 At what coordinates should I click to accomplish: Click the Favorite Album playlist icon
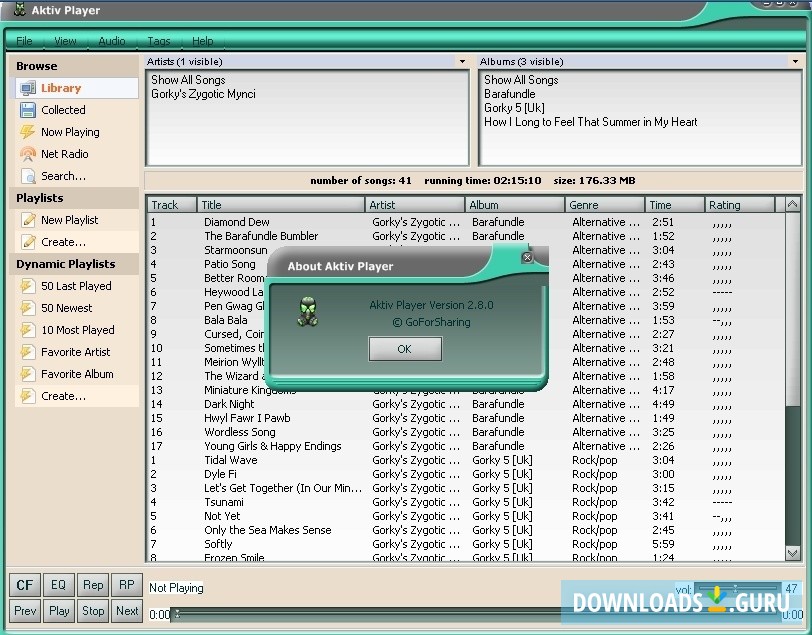[27, 374]
